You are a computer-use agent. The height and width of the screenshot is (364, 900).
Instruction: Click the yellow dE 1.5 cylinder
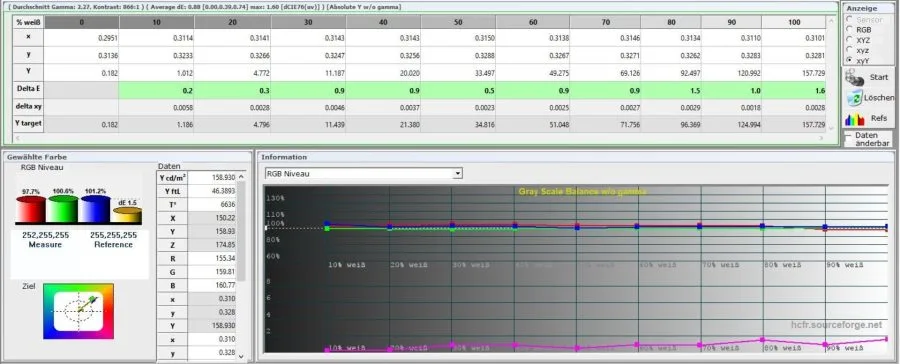(127, 215)
